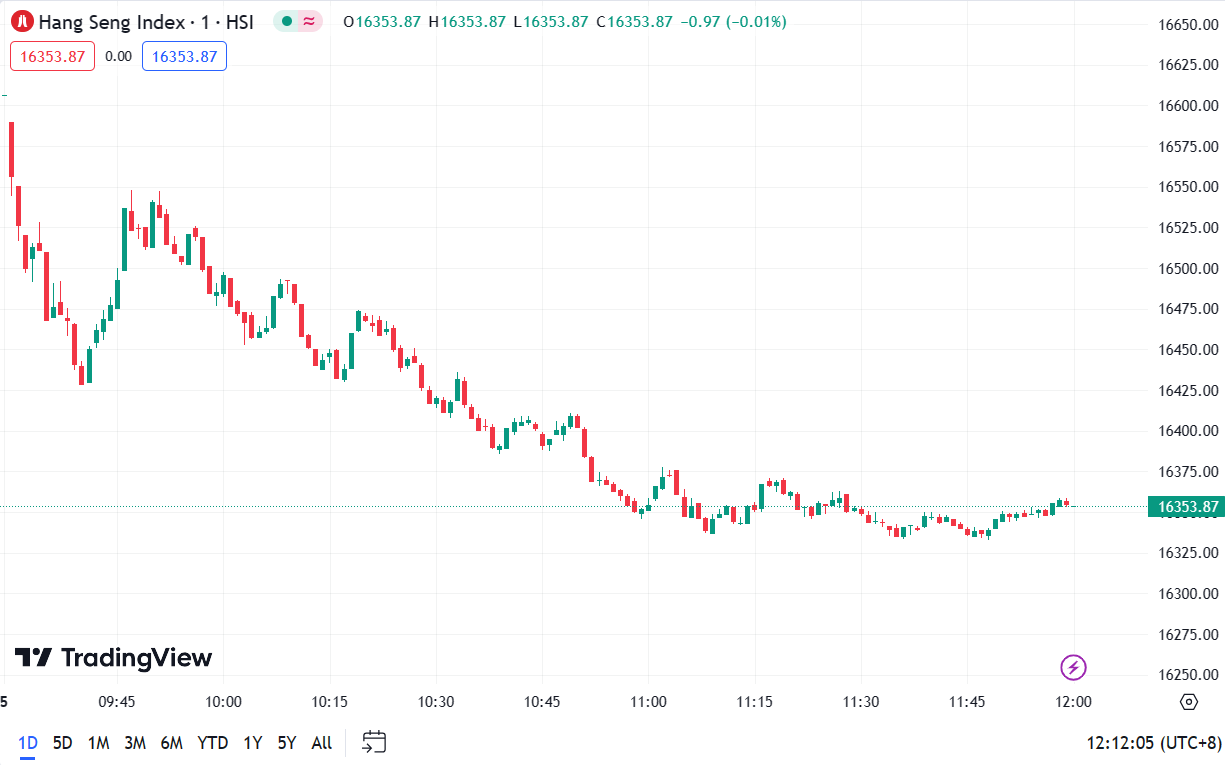Image resolution: width=1225 pixels, height=765 pixels.
Task: Click the TradingView logo
Action: pos(113,657)
